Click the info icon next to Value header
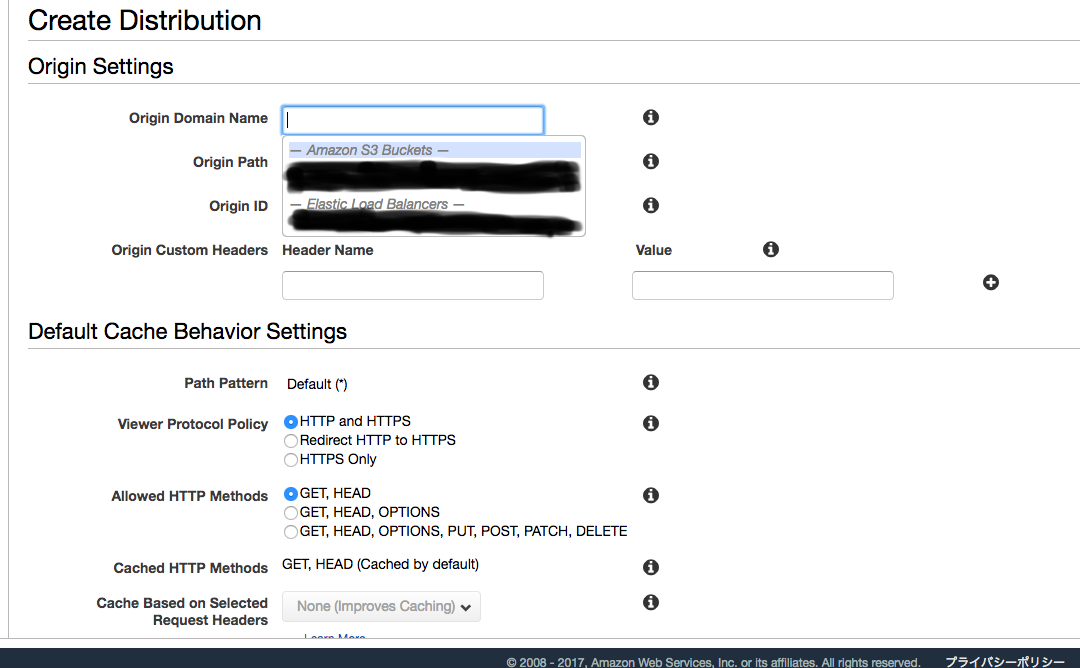Viewport: 1080px width, 668px height. tap(771, 249)
